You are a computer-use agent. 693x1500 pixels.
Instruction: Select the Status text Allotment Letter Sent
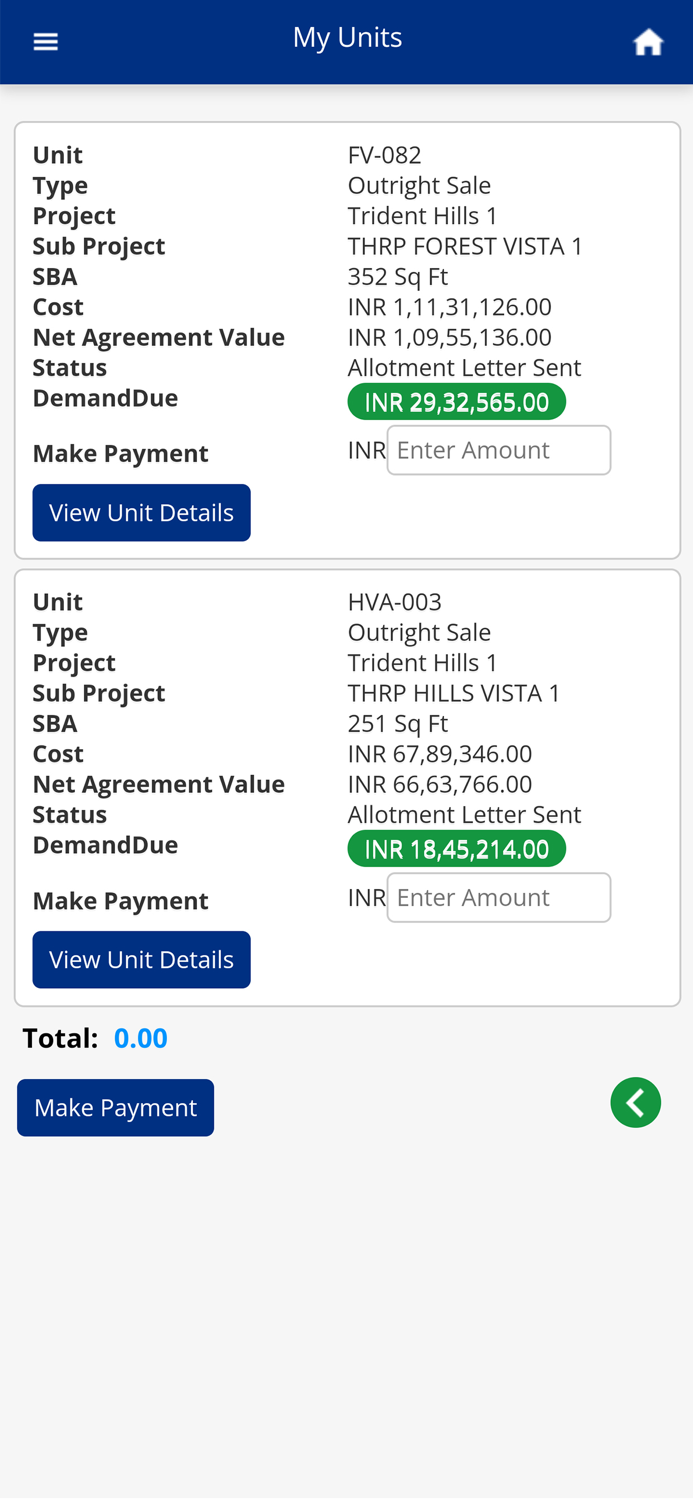[464, 367]
